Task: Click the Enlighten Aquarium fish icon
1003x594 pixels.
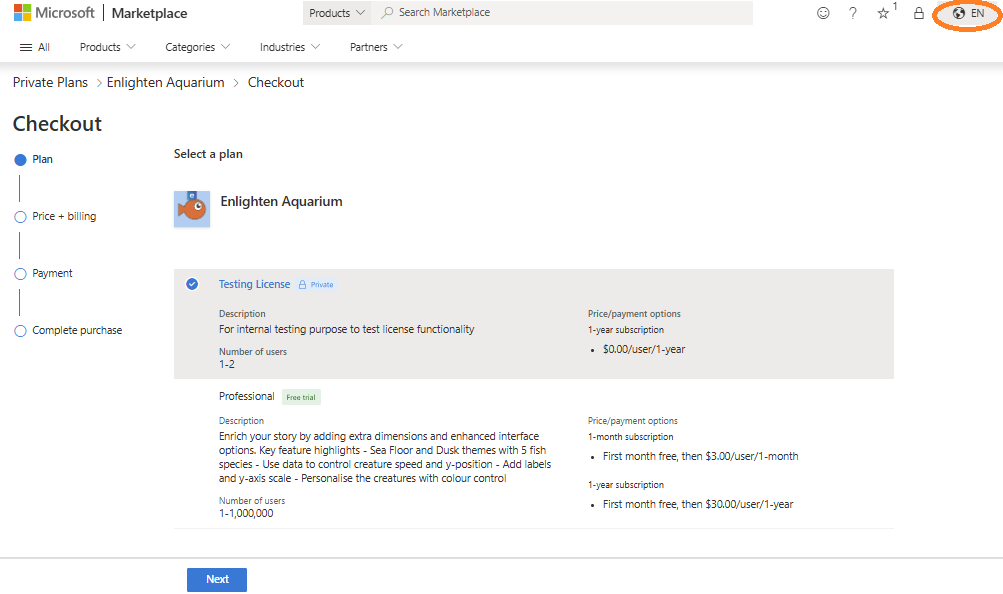Action: pos(191,208)
